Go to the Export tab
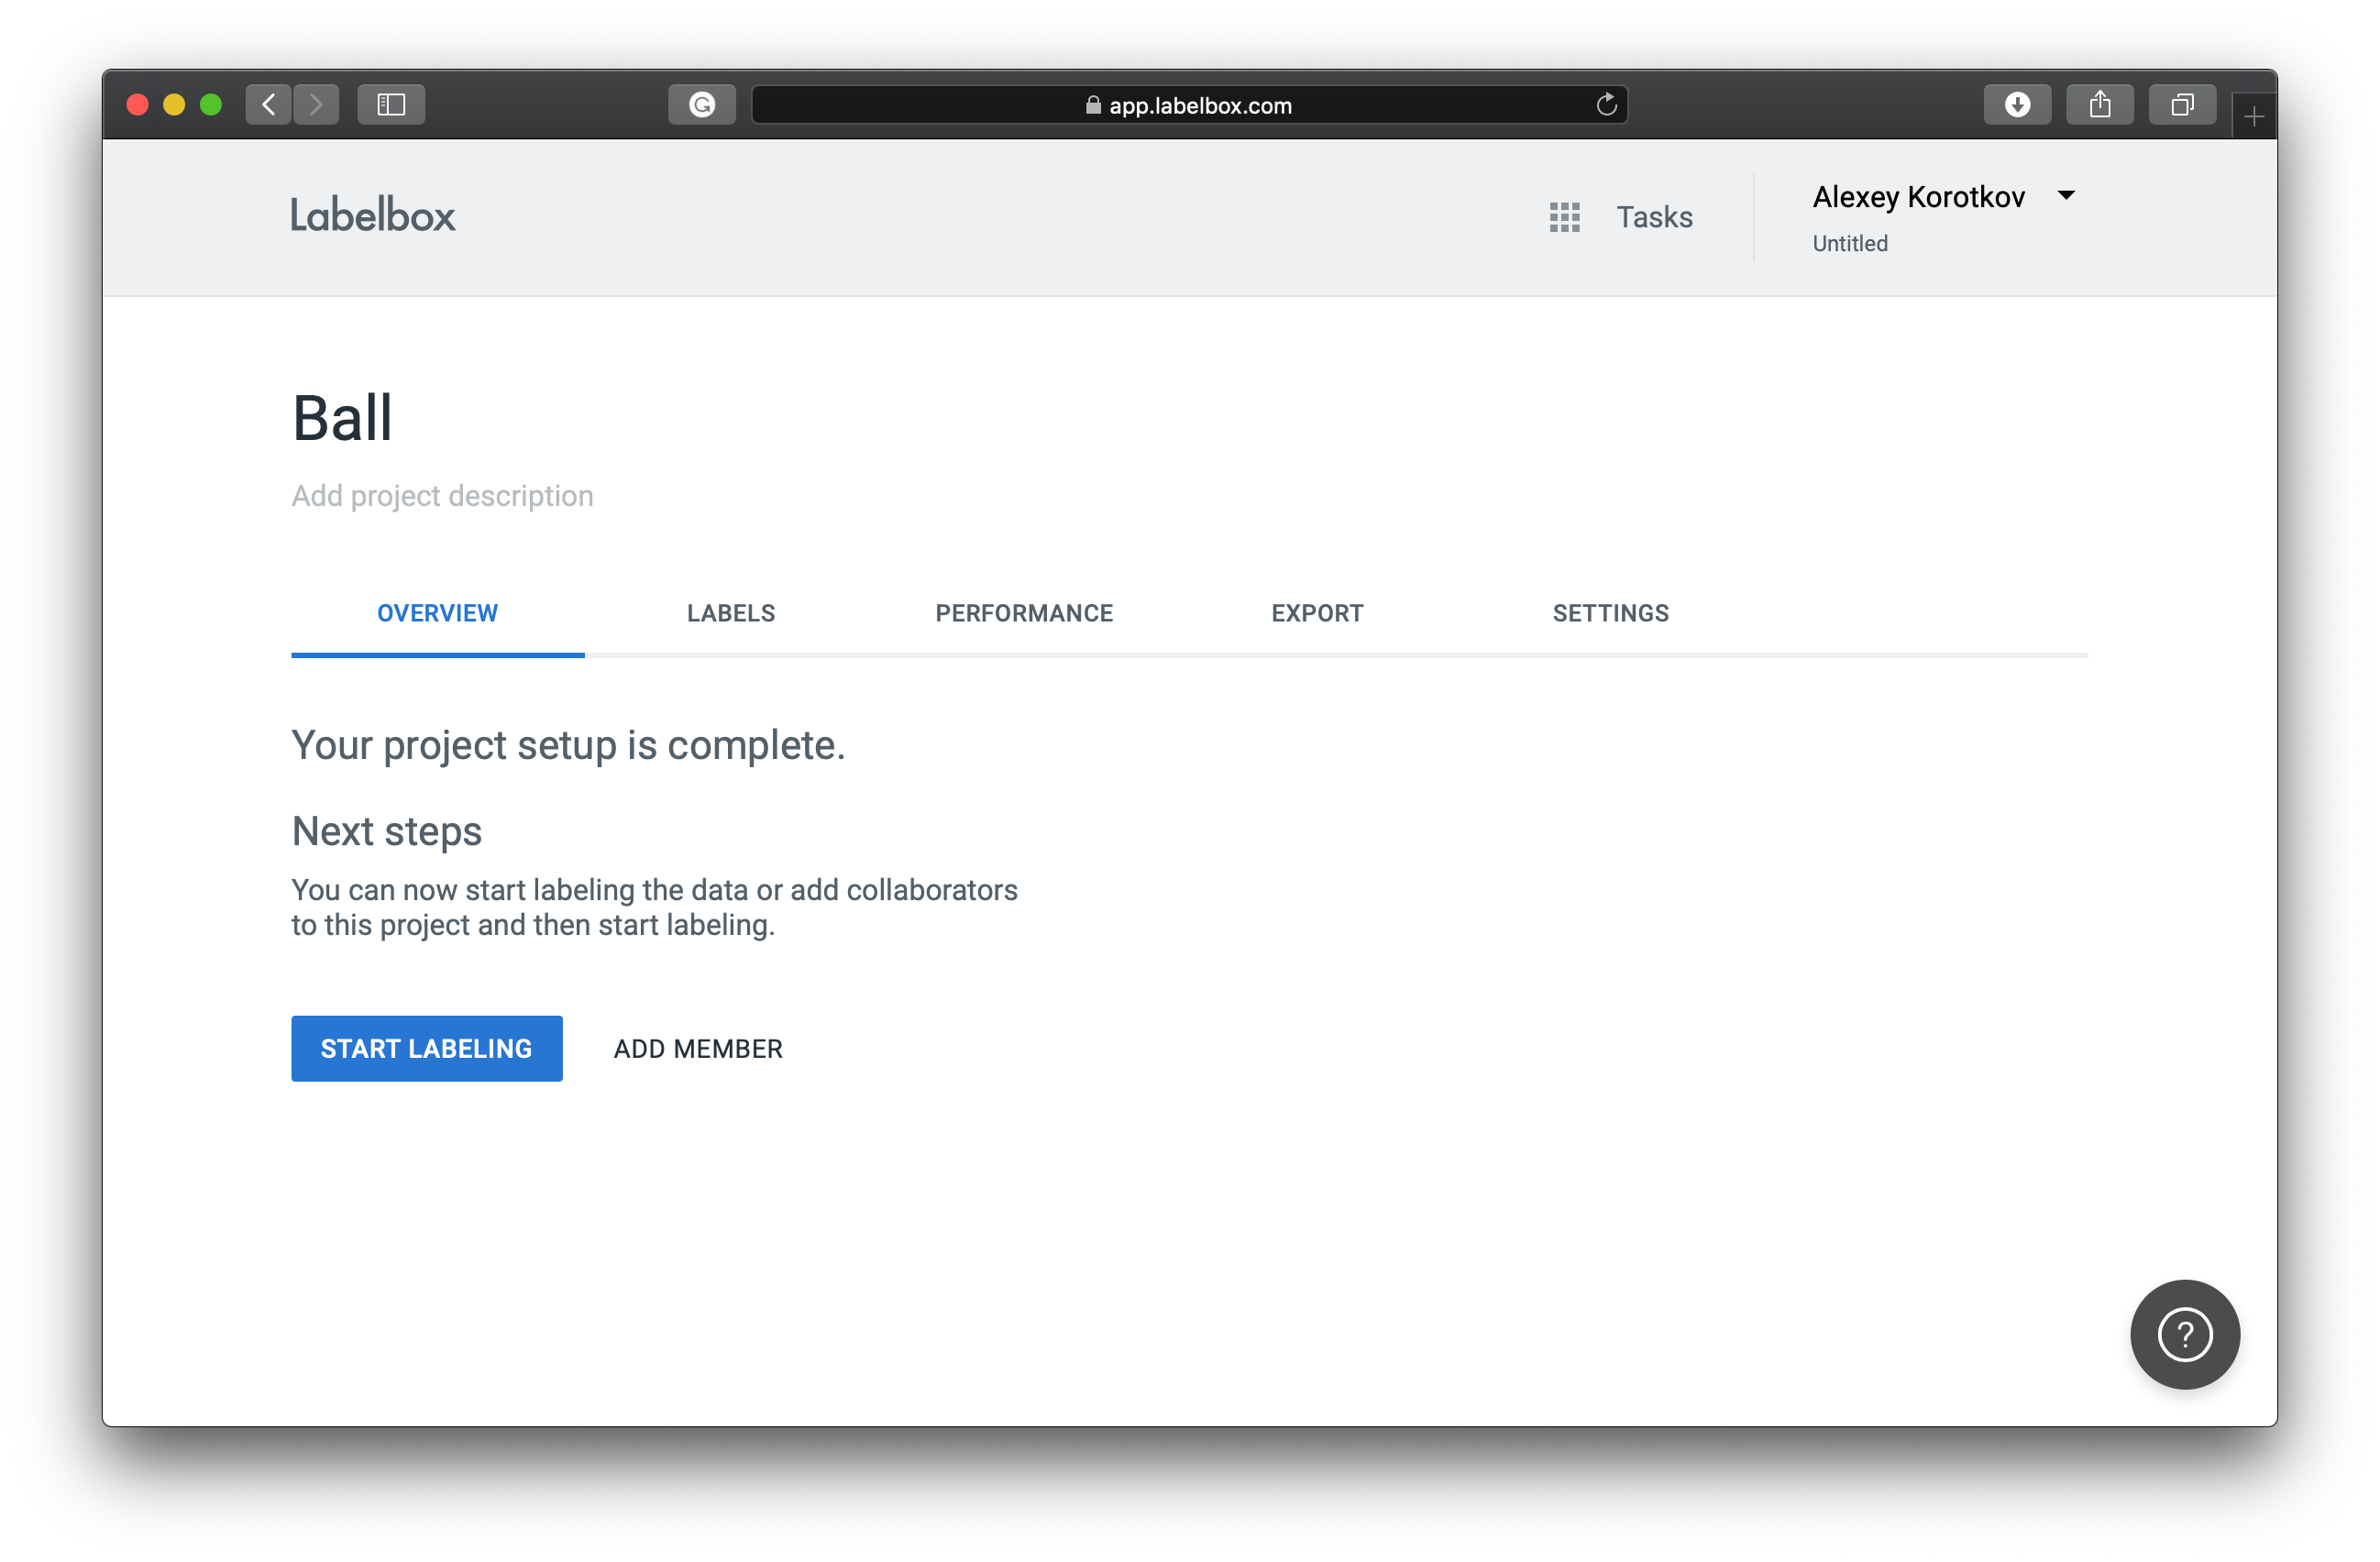This screenshot has height=1562, width=2380. (x=1317, y=613)
